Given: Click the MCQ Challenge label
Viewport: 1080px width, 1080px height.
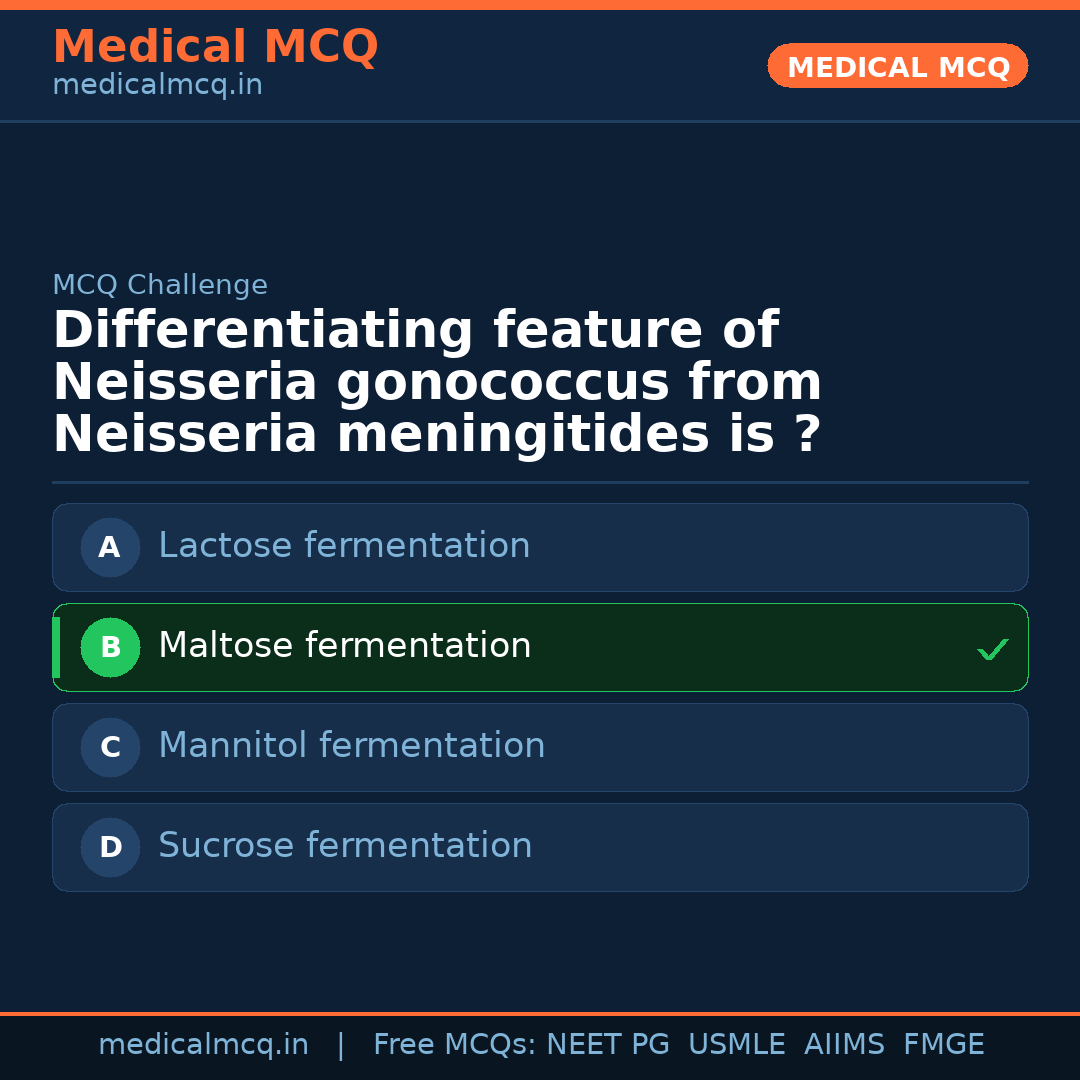Looking at the screenshot, I should pyautogui.click(x=160, y=285).
